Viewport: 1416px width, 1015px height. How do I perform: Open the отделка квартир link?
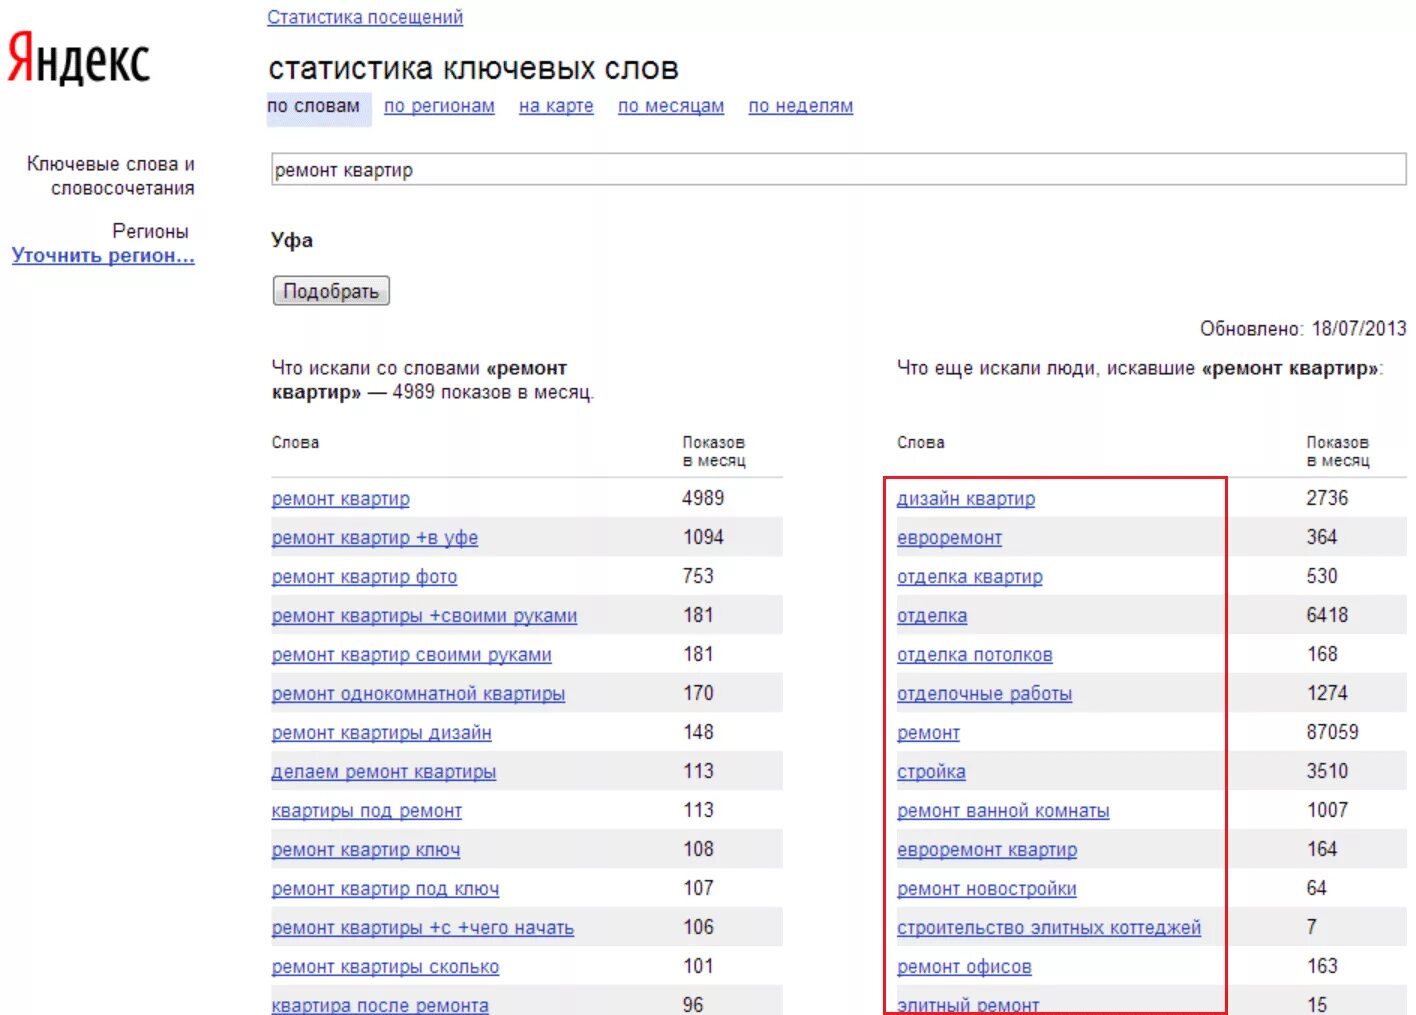point(970,576)
